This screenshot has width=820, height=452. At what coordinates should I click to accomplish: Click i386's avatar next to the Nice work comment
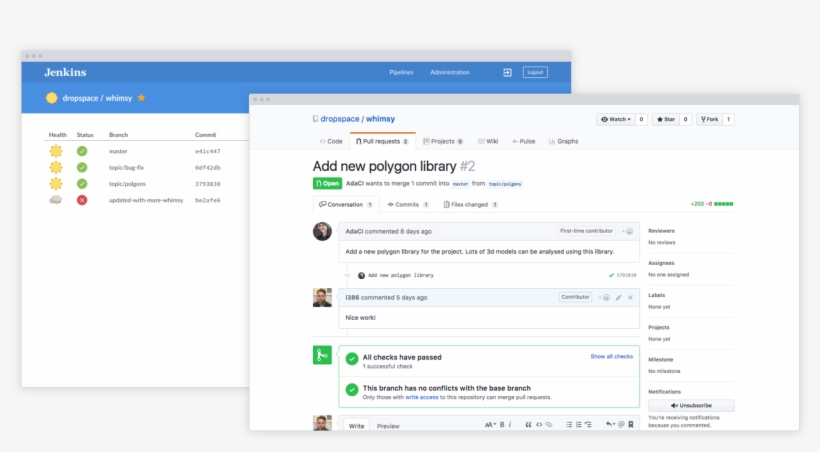pyautogui.click(x=322, y=297)
